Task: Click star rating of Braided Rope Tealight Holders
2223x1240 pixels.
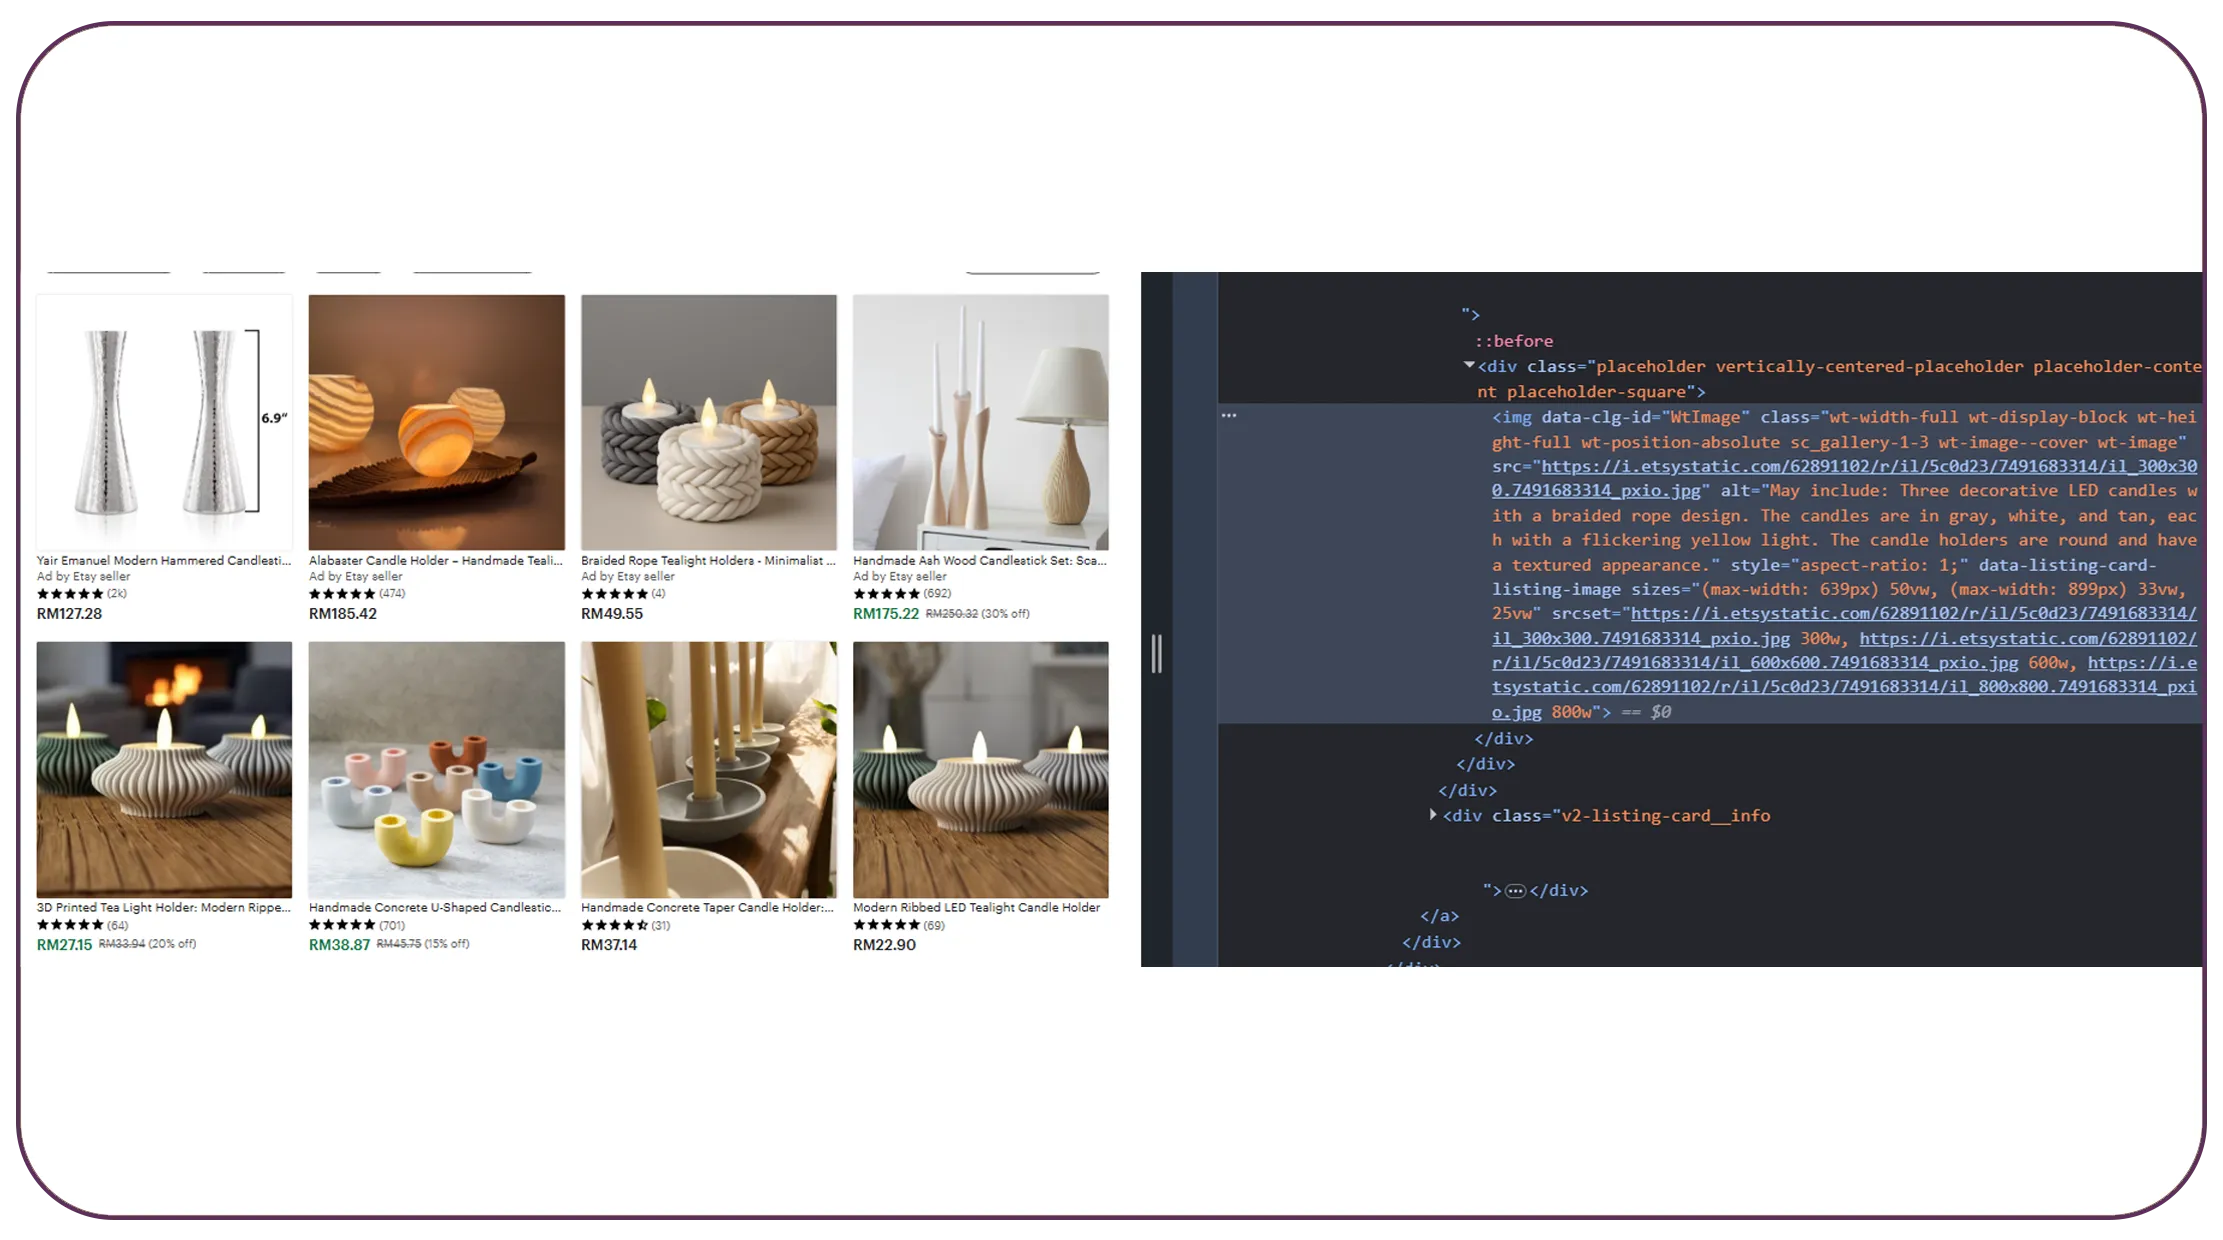Action: tap(614, 594)
